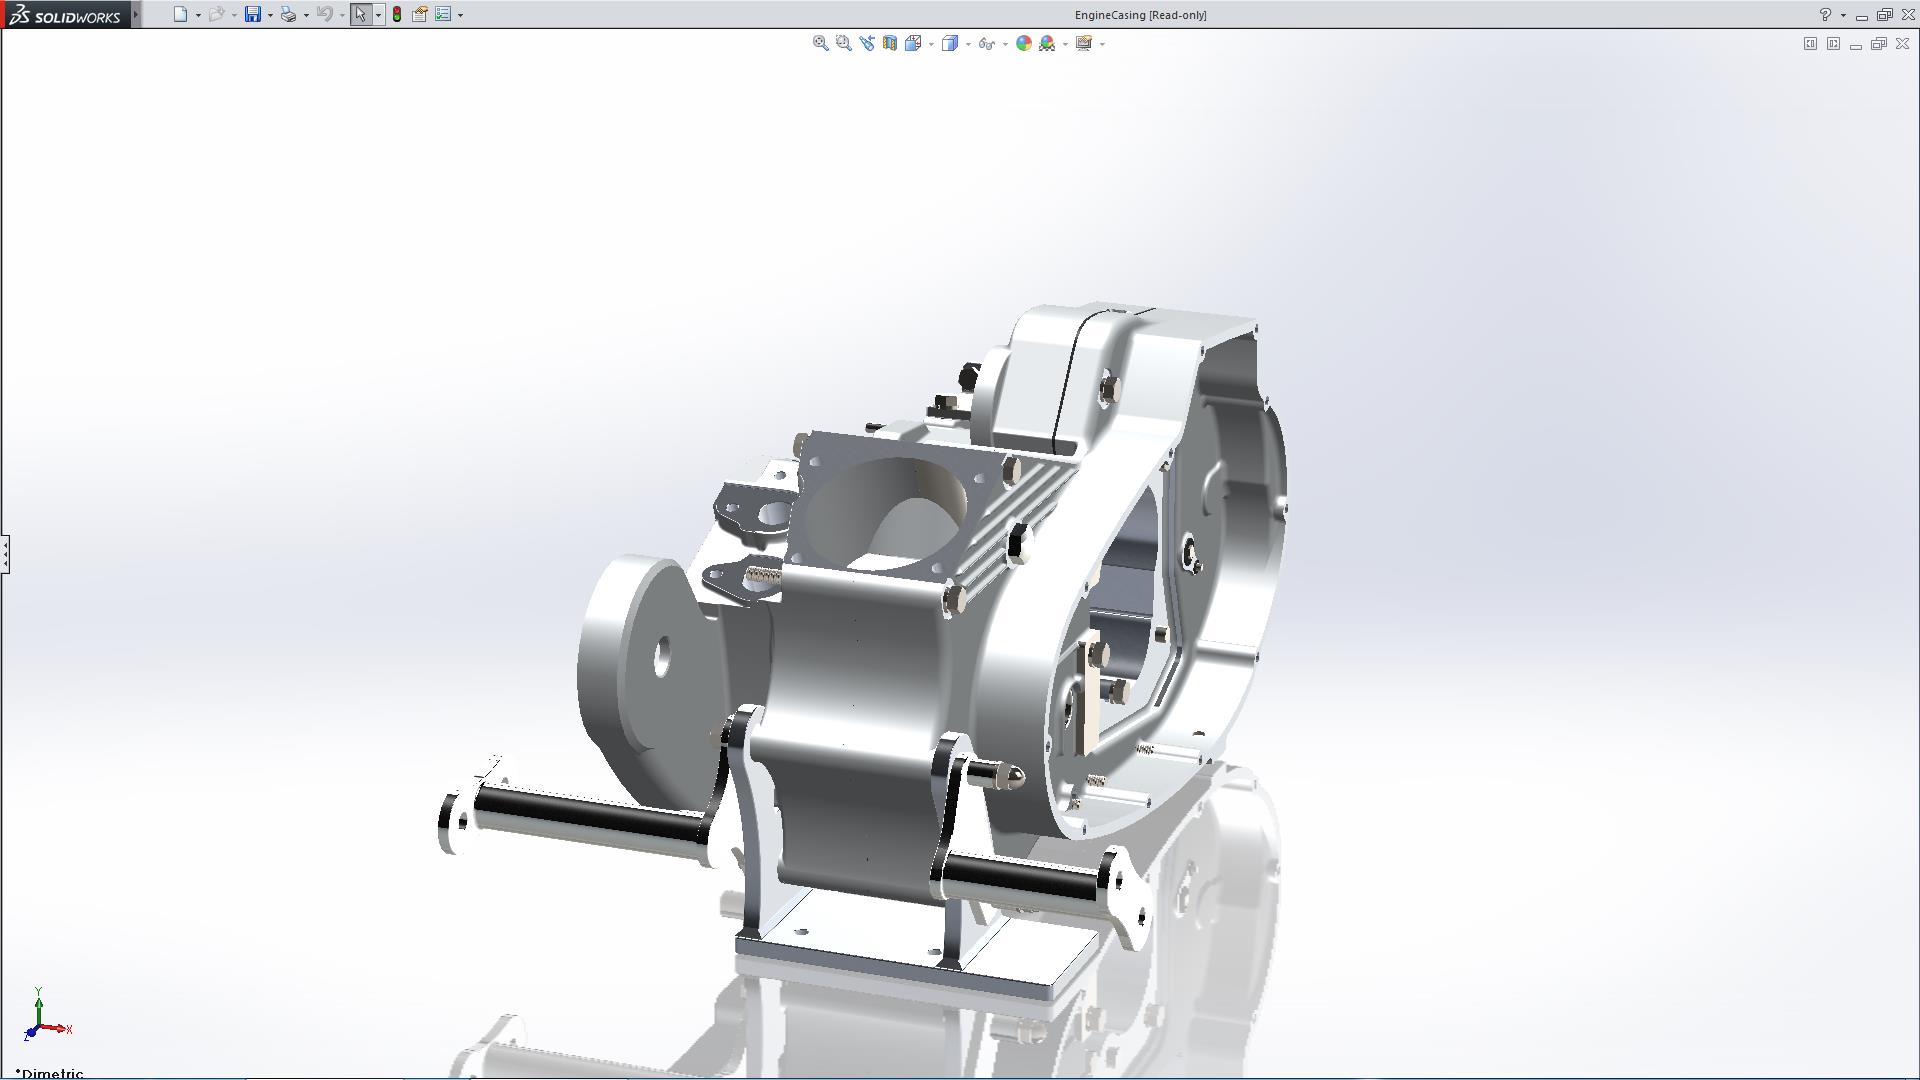Open the Section View tool
The image size is (1920, 1080).
(889, 43)
